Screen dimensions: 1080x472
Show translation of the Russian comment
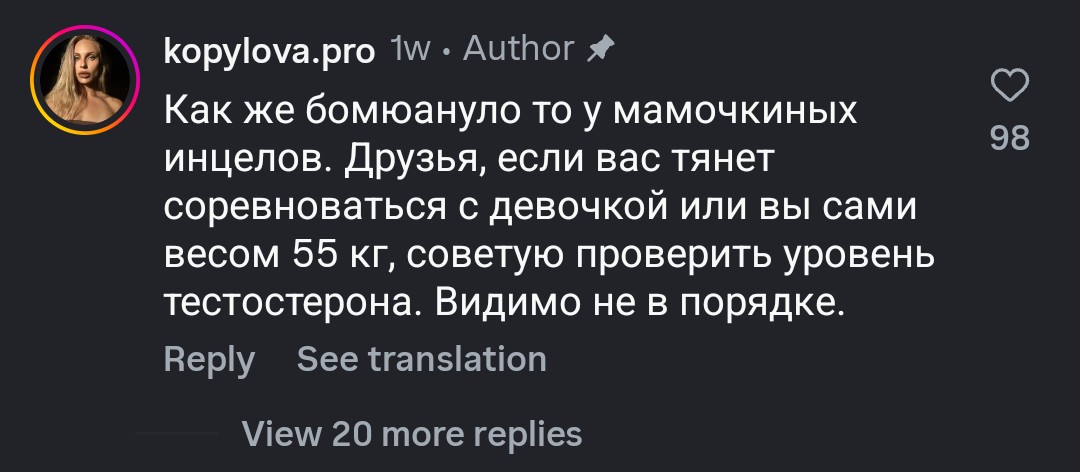click(x=422, y=359)
